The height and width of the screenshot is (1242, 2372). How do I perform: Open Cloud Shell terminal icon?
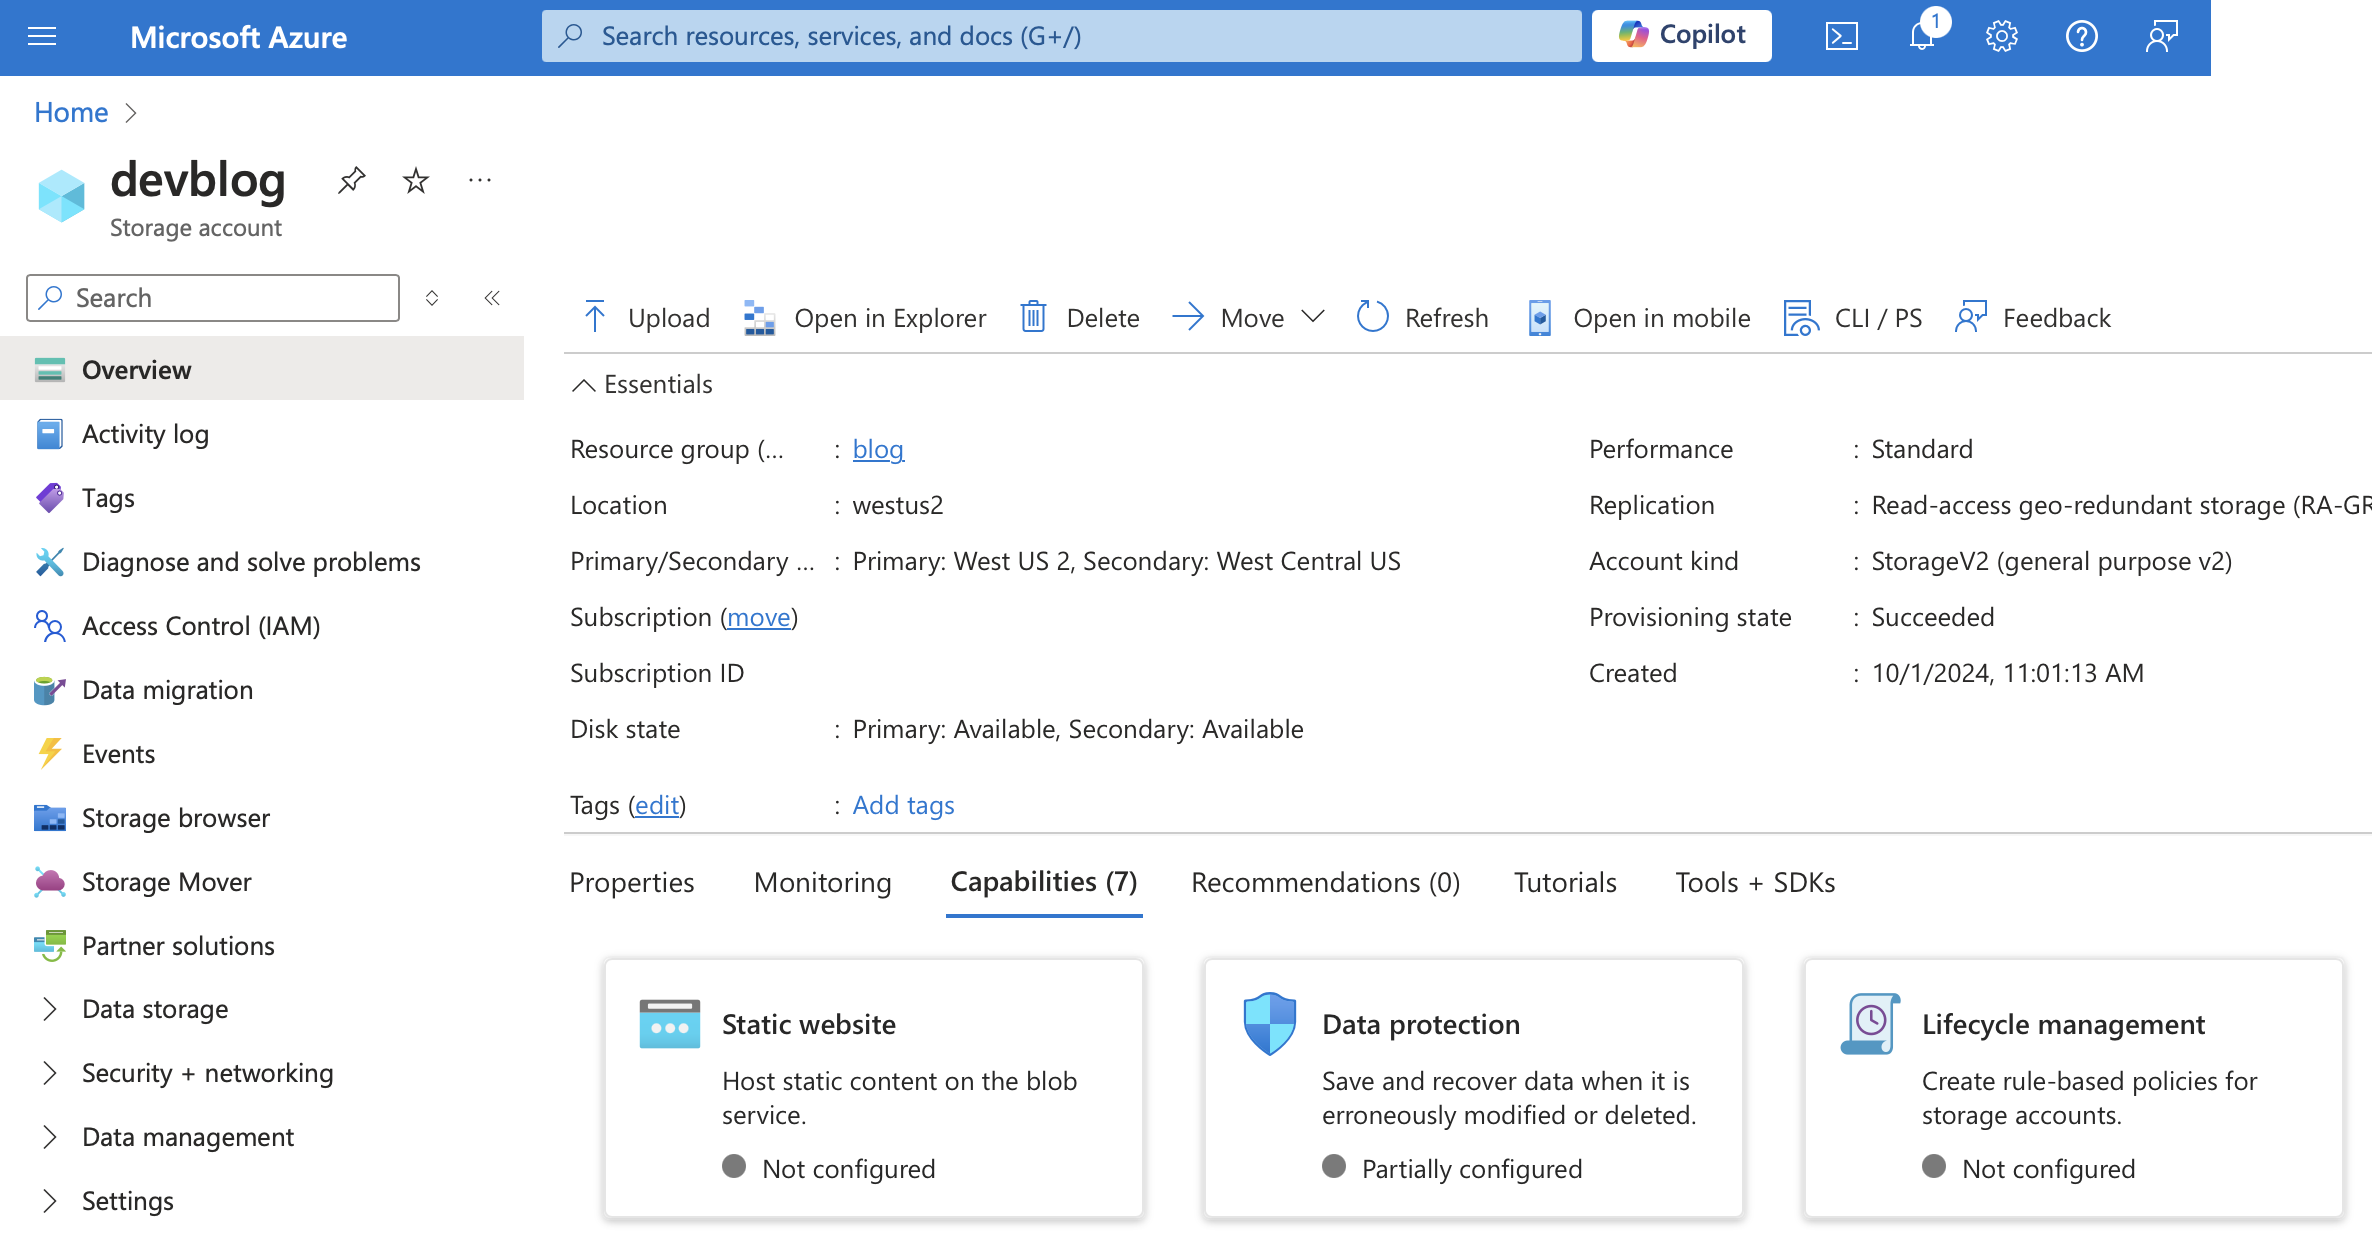tap(1841, 37)
